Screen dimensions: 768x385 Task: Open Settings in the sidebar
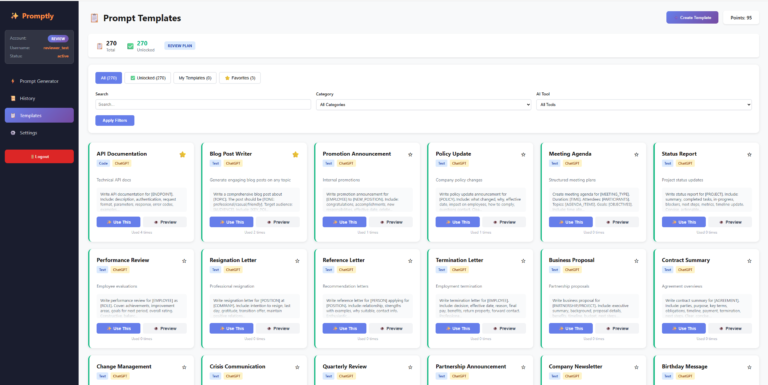coord(39,133)
